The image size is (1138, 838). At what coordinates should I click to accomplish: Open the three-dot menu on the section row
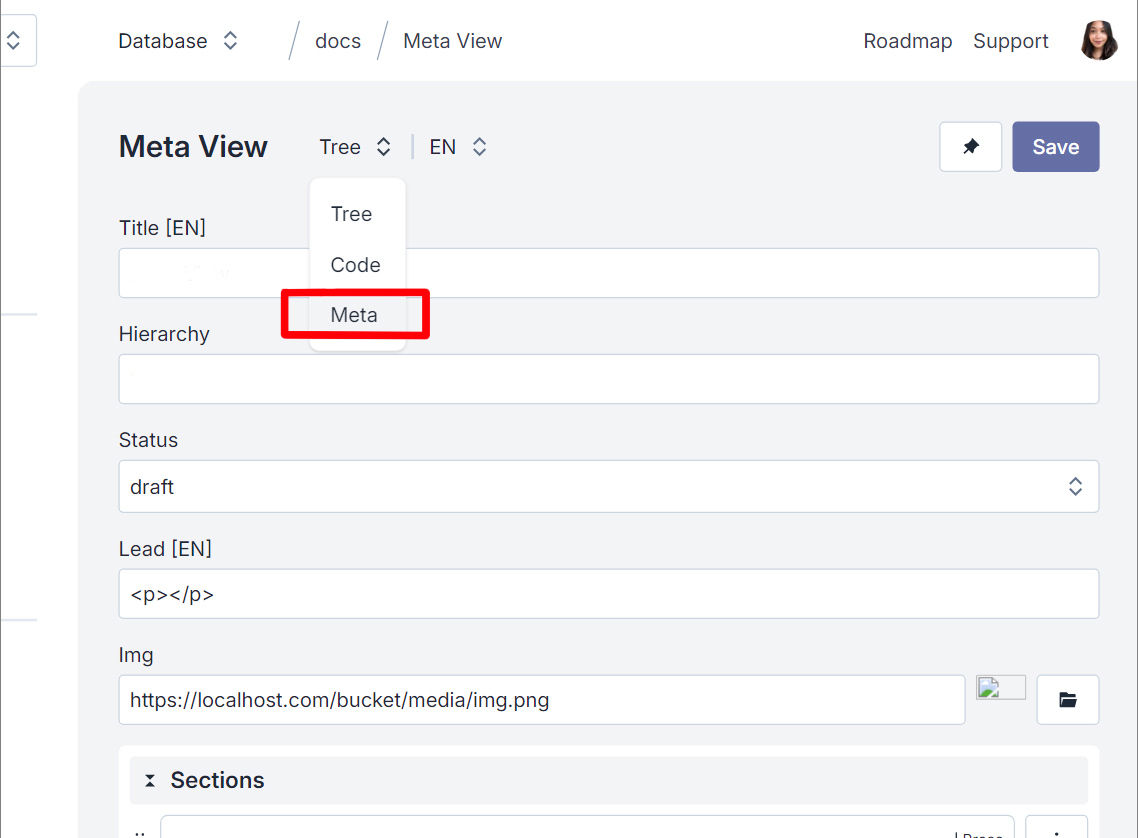pyautogui.click(x=1057, y=832)
